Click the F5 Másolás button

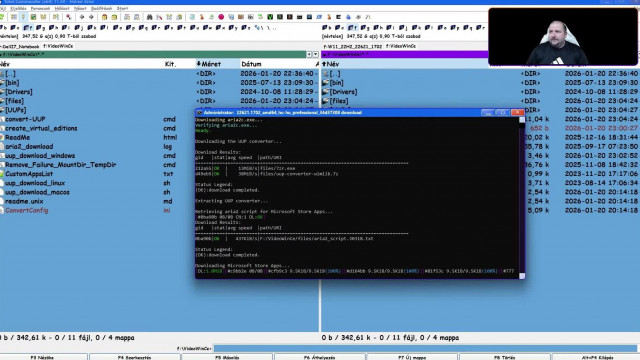(x=227, y=357)
